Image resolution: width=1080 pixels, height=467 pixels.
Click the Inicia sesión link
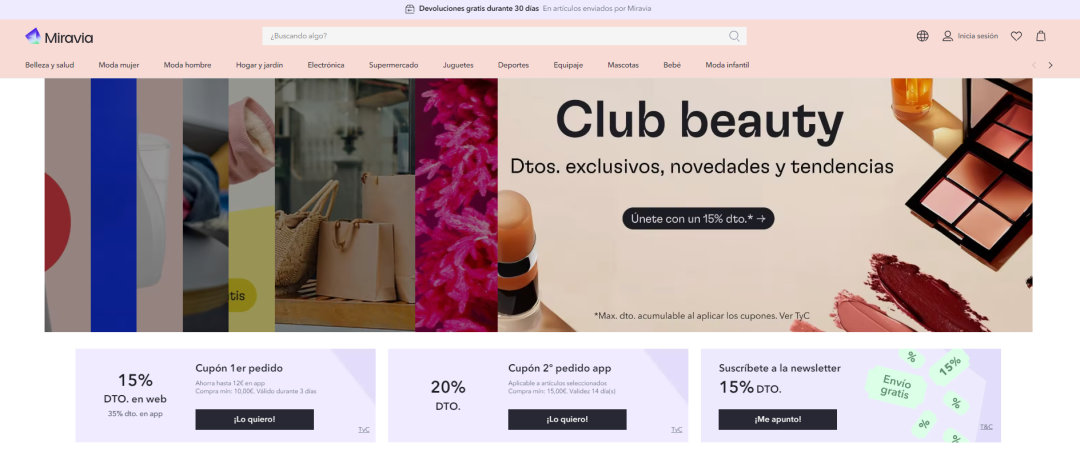977,36
